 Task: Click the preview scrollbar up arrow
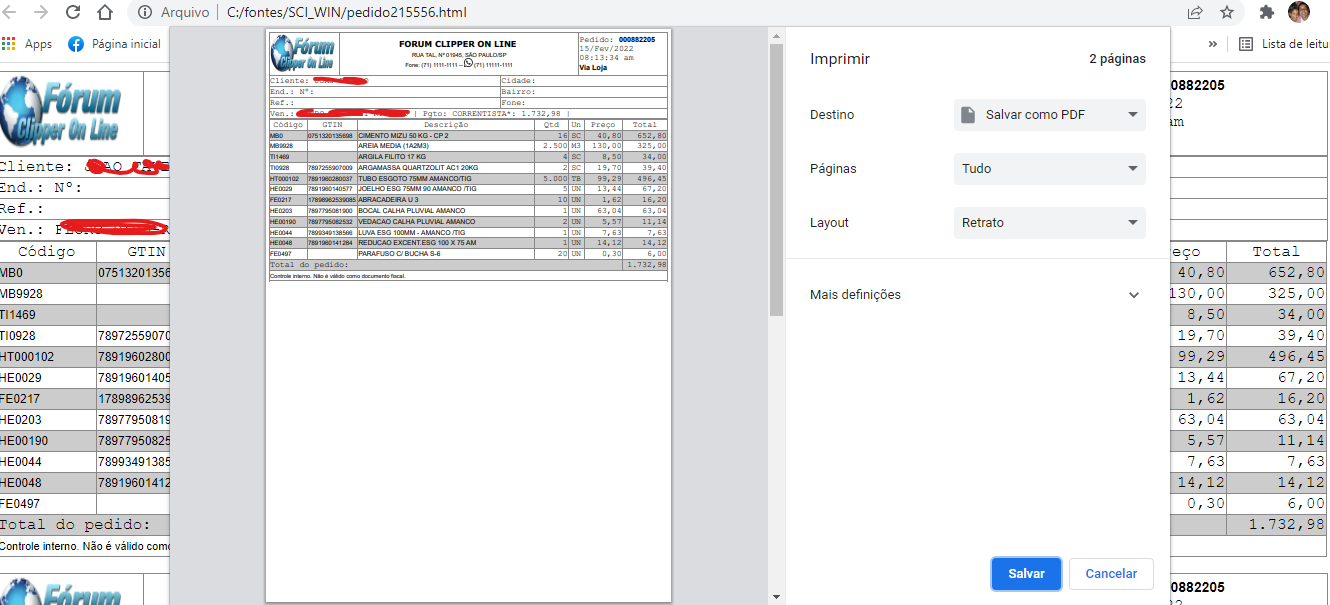[x=777, y=34]
